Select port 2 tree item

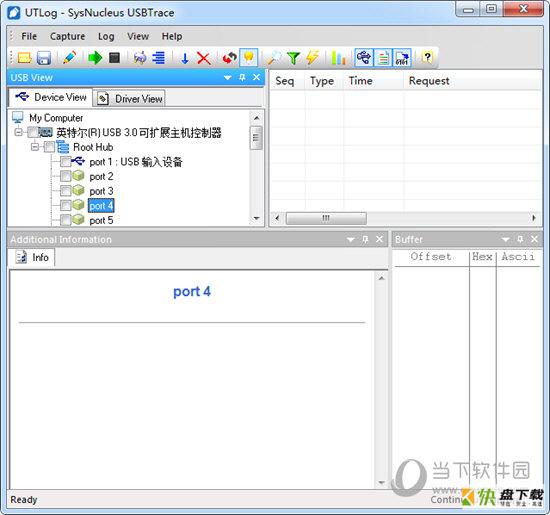tap(101, 176)
